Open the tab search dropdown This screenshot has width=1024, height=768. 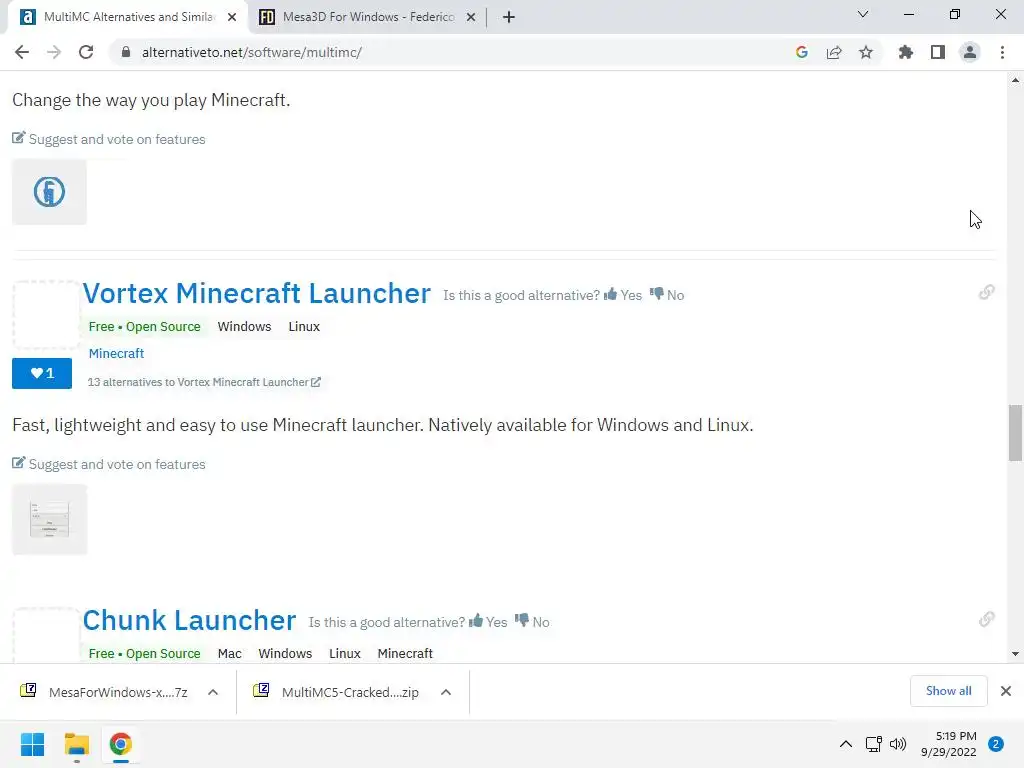coord(863,14)
